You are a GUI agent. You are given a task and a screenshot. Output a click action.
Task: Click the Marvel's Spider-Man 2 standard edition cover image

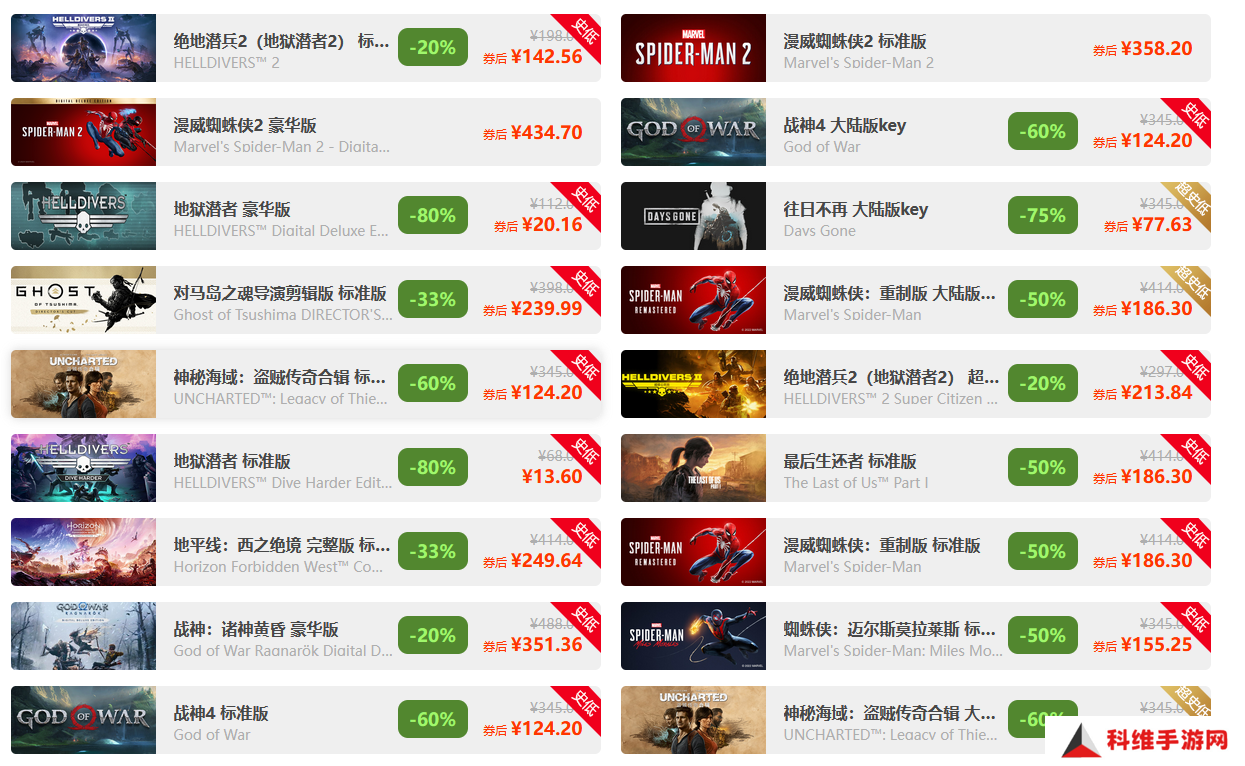(693, 48)
